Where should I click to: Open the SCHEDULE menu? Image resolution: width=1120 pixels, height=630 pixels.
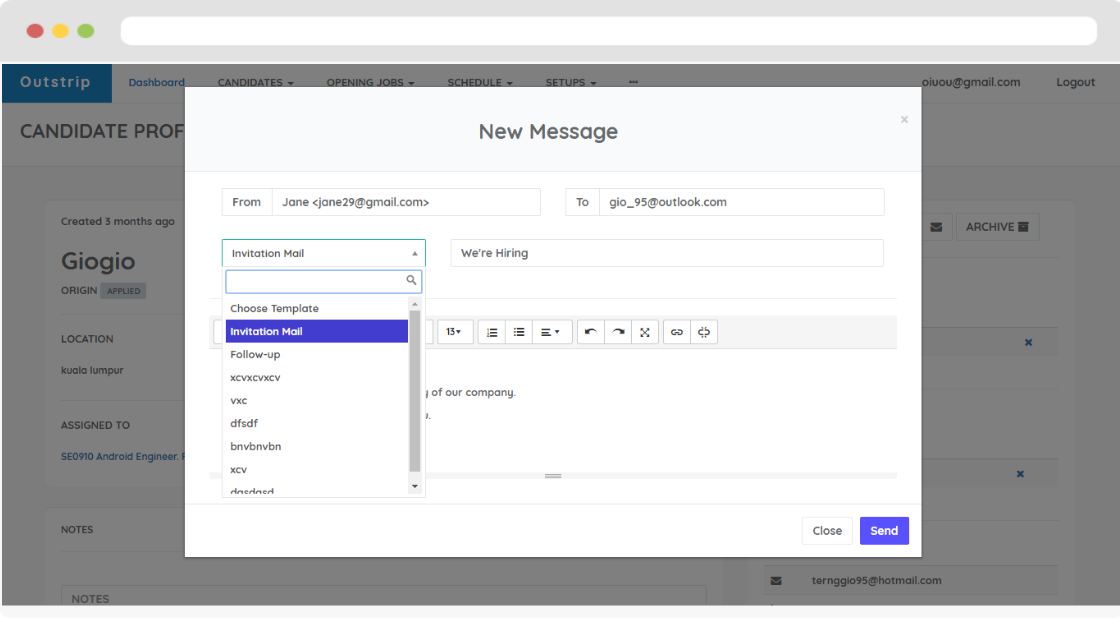[x=480, y=83]
